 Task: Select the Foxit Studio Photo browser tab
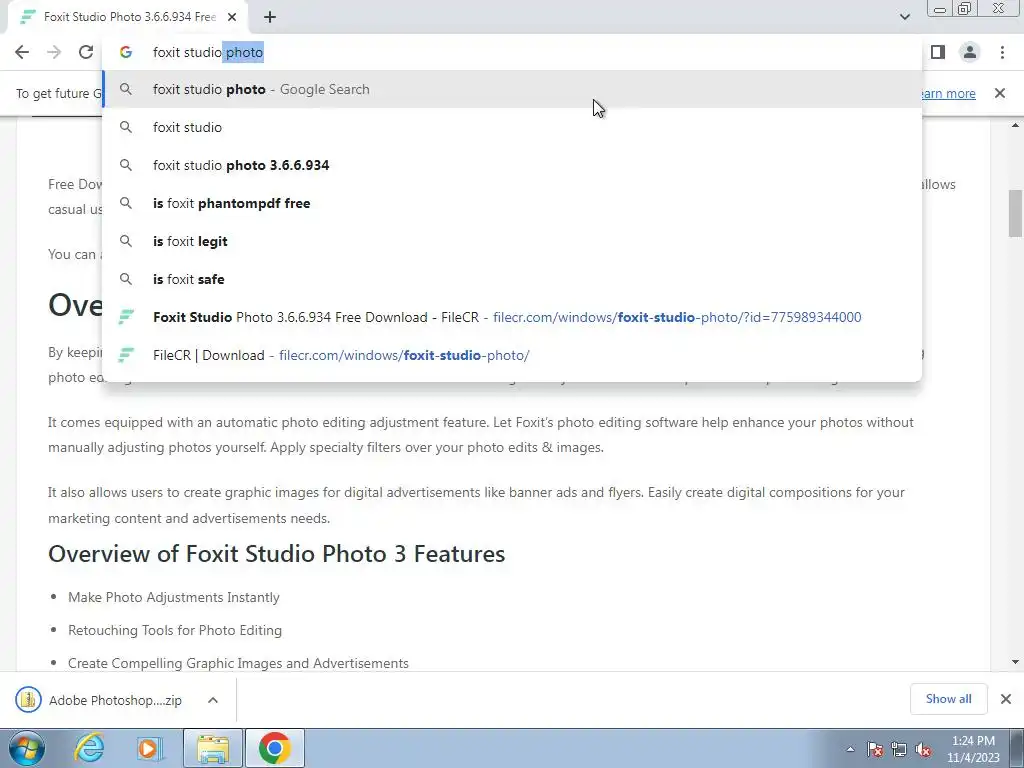(x=129, y=17)
